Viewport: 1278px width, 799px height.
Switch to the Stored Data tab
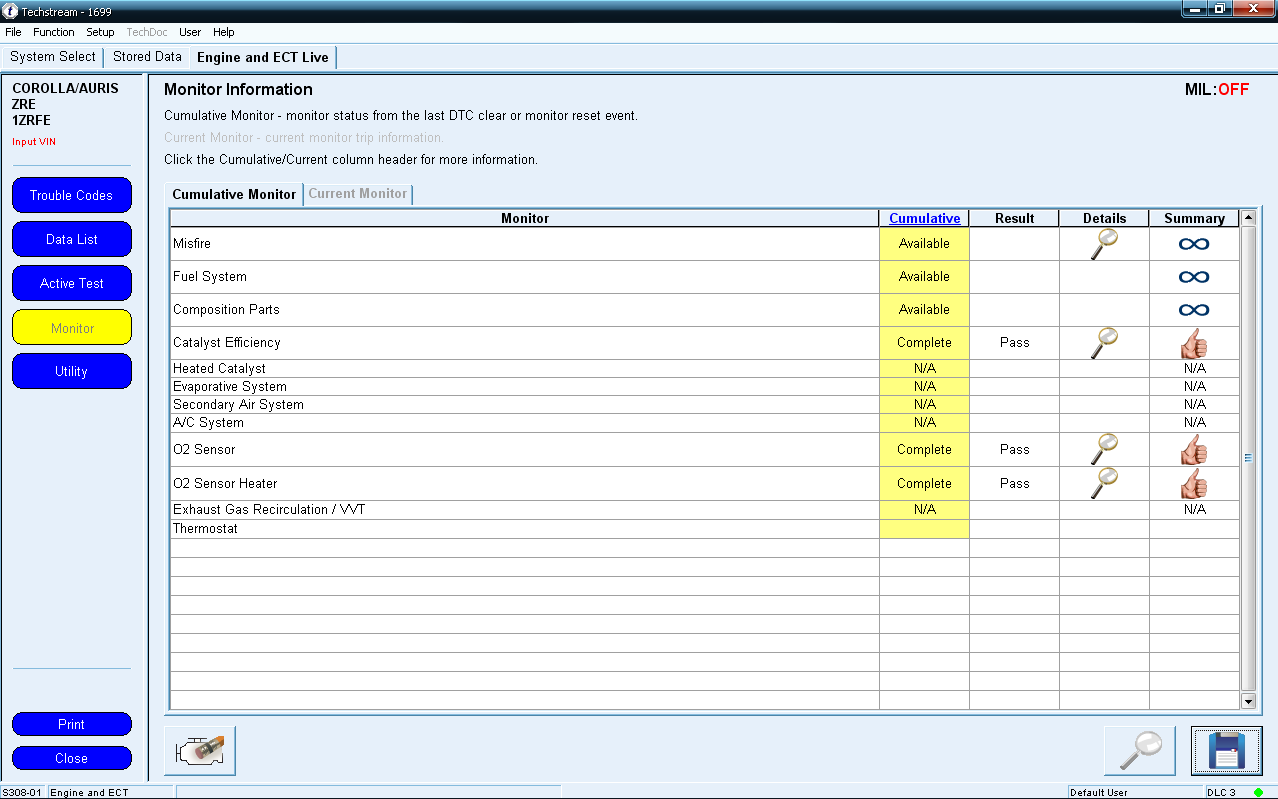(x=147, y=57)
